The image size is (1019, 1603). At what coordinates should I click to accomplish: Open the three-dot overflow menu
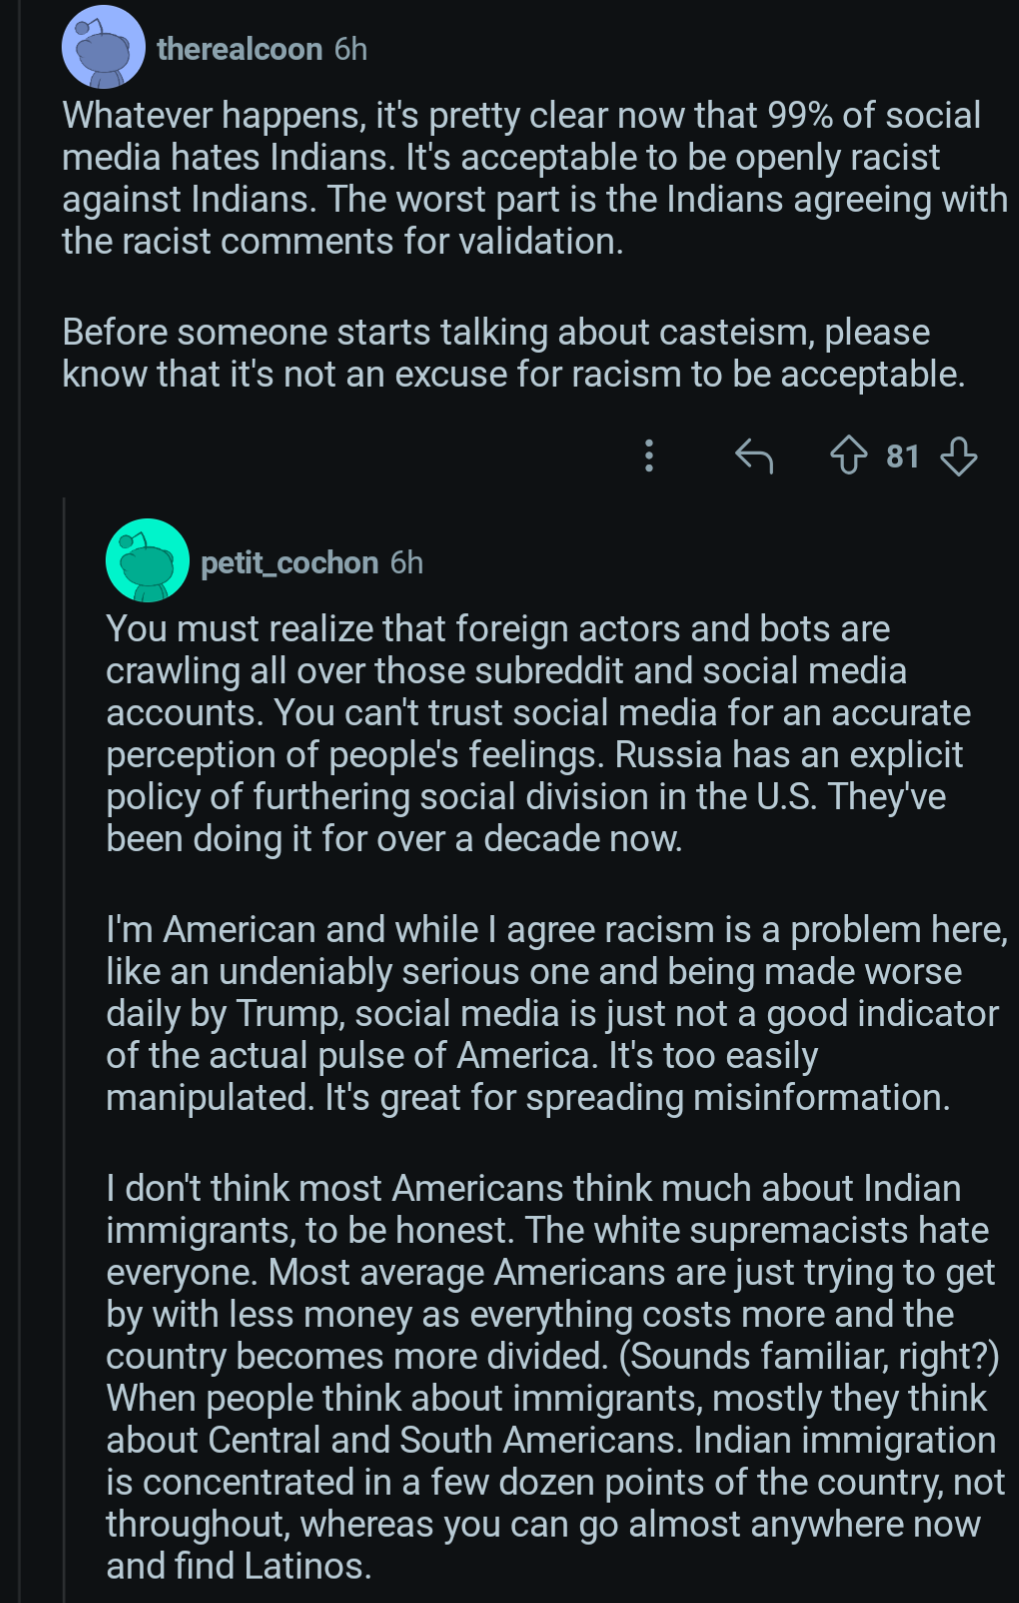(649, 456)
